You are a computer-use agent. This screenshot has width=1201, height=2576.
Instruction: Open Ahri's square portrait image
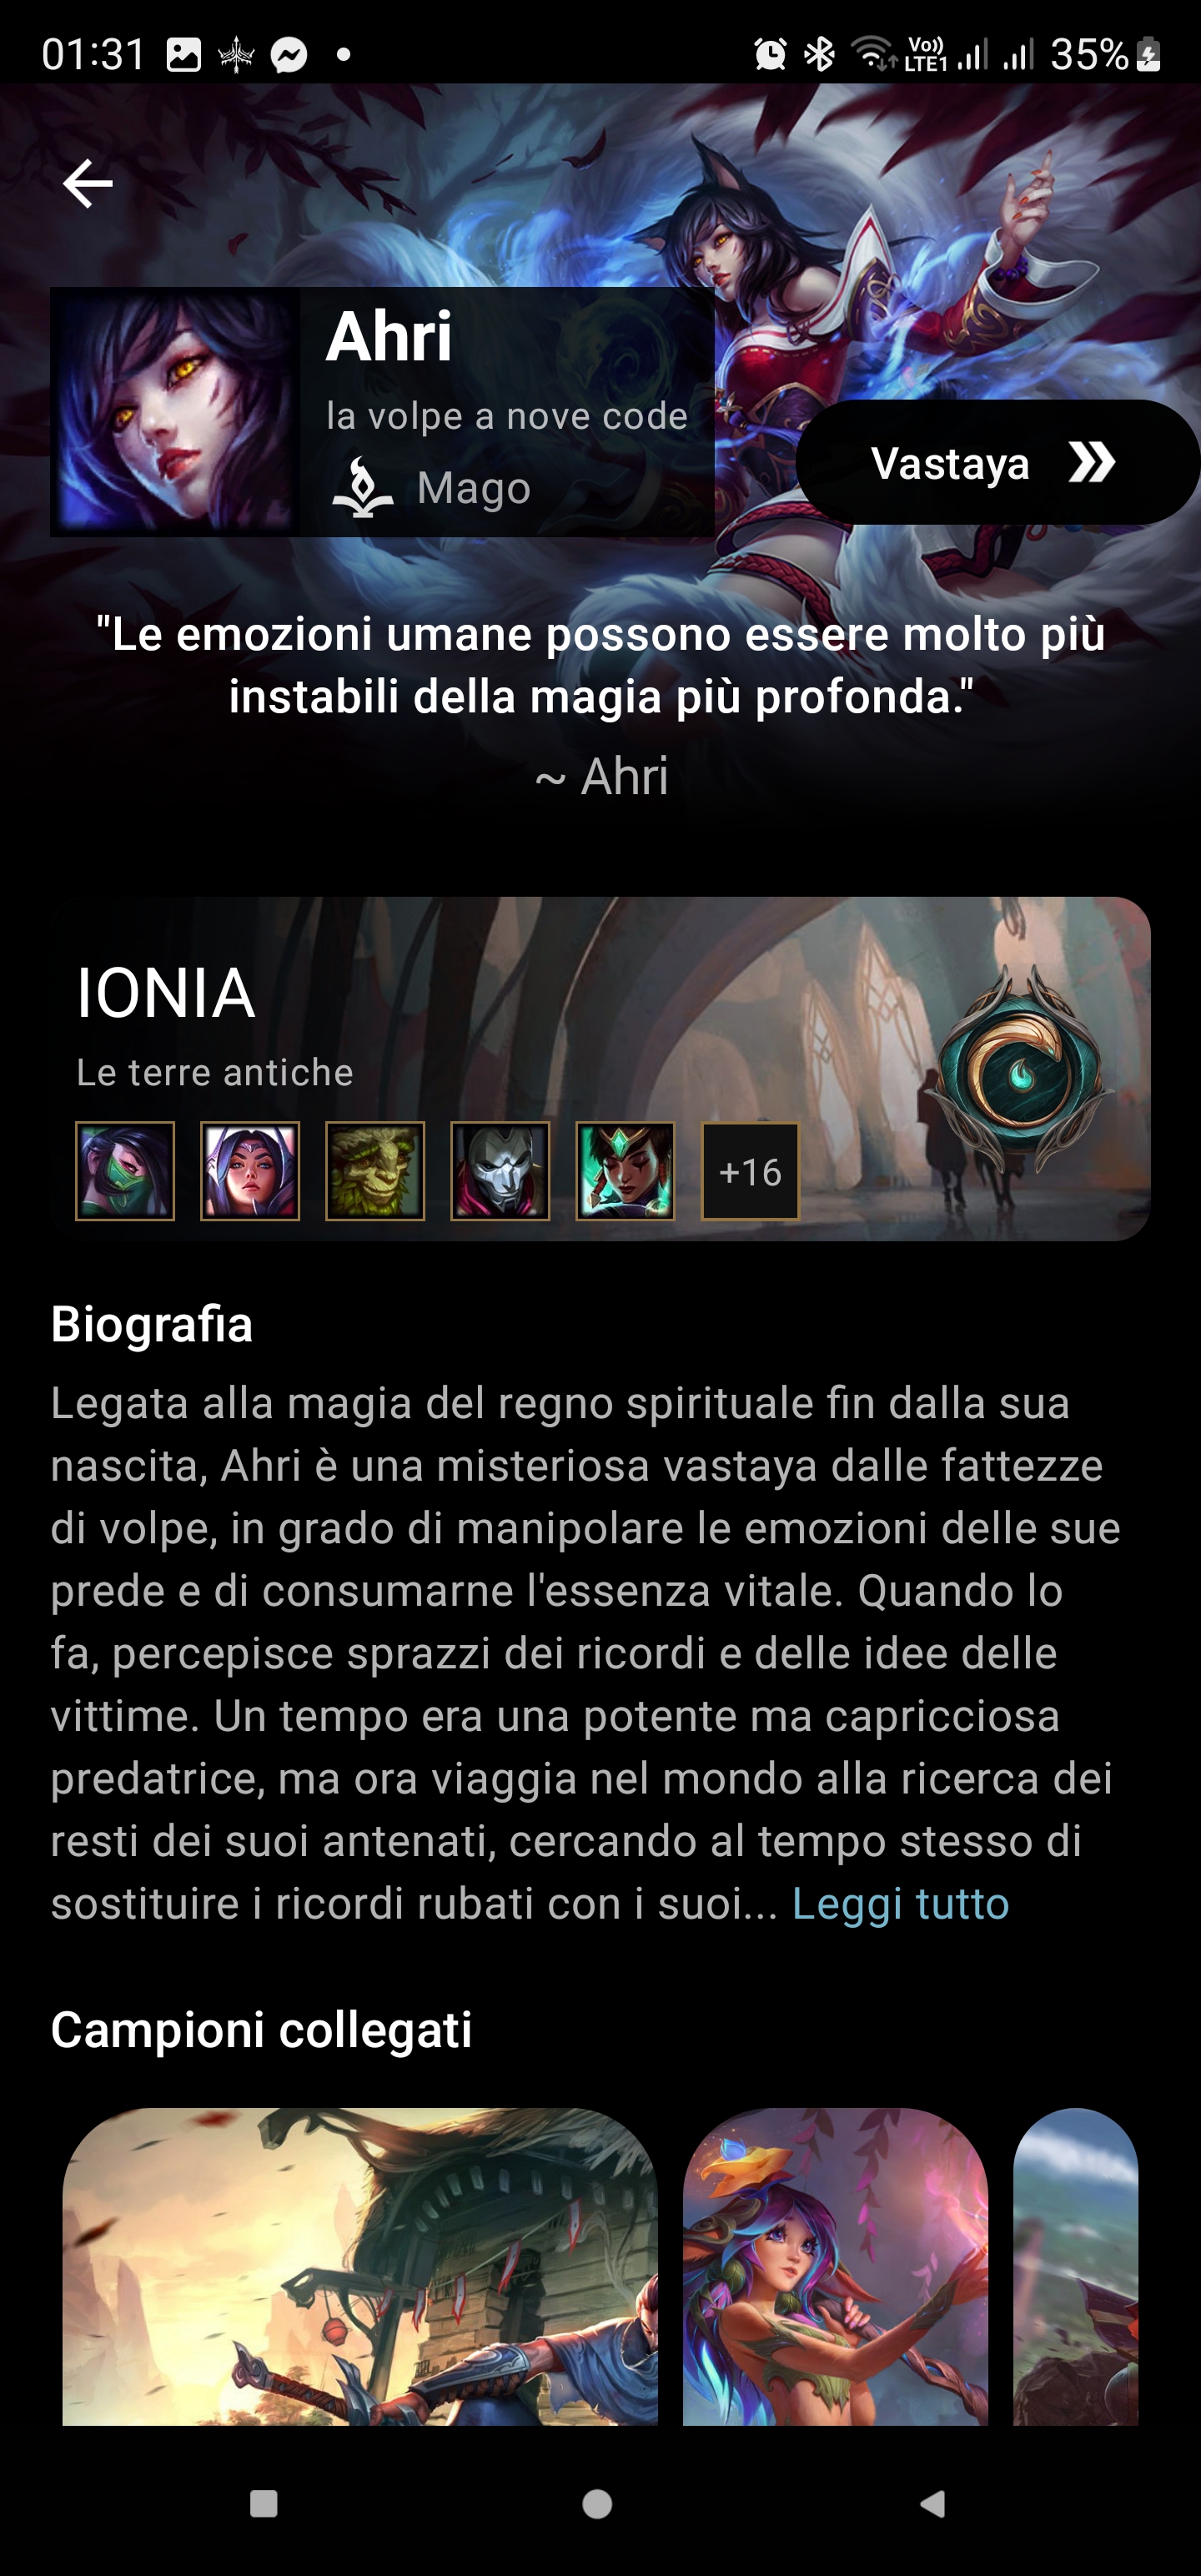pyautogui.click(x=175, y=412)
